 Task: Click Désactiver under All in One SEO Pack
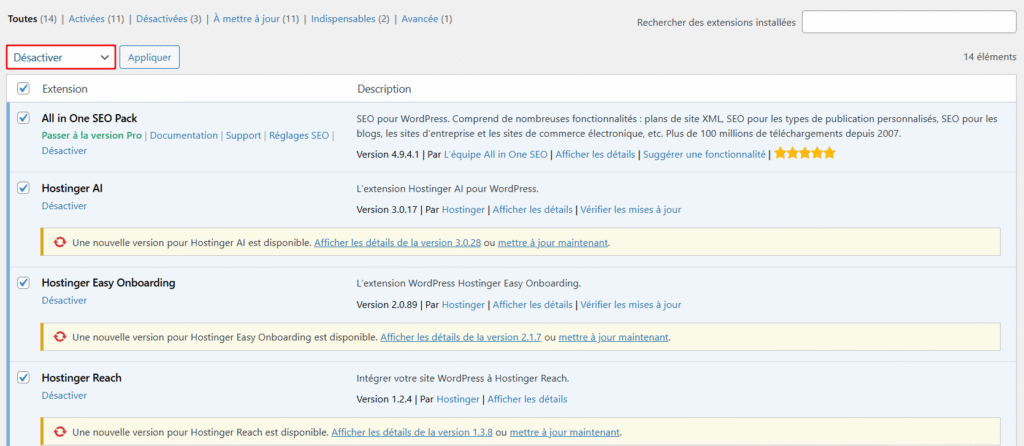(x=64, y=151)
